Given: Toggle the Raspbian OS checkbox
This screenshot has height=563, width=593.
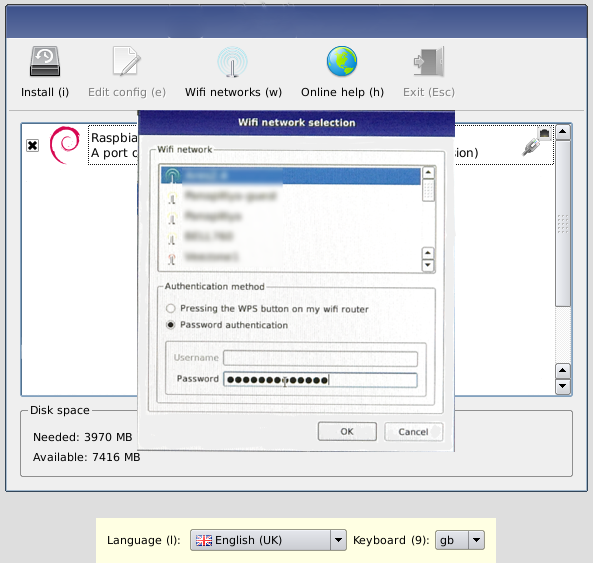Looking at the screenshot, I should coord(33,145).
